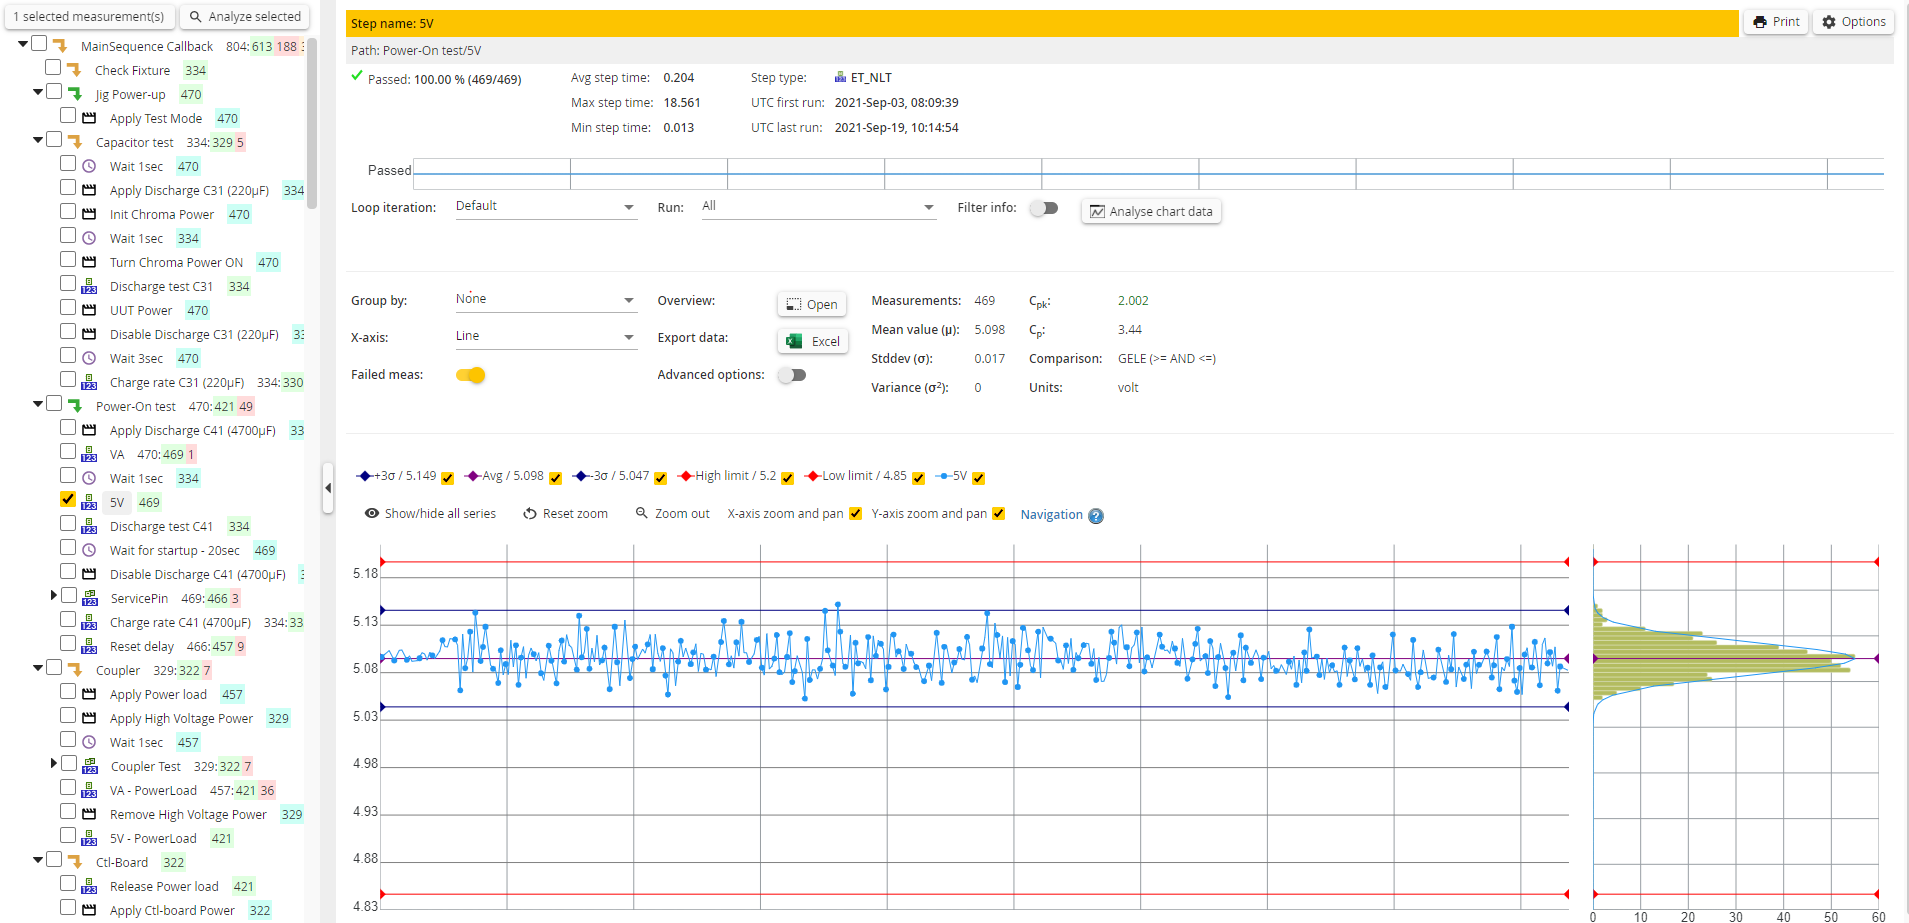
Task: Select the Discharge test C41 tree row
Action: (160, 527)
